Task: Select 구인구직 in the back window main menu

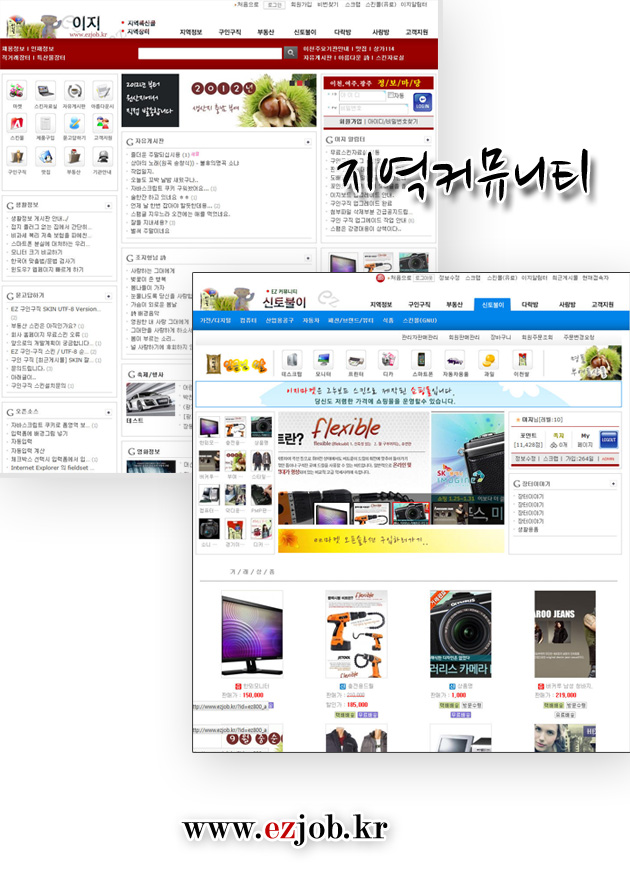Action: (230, 32)
